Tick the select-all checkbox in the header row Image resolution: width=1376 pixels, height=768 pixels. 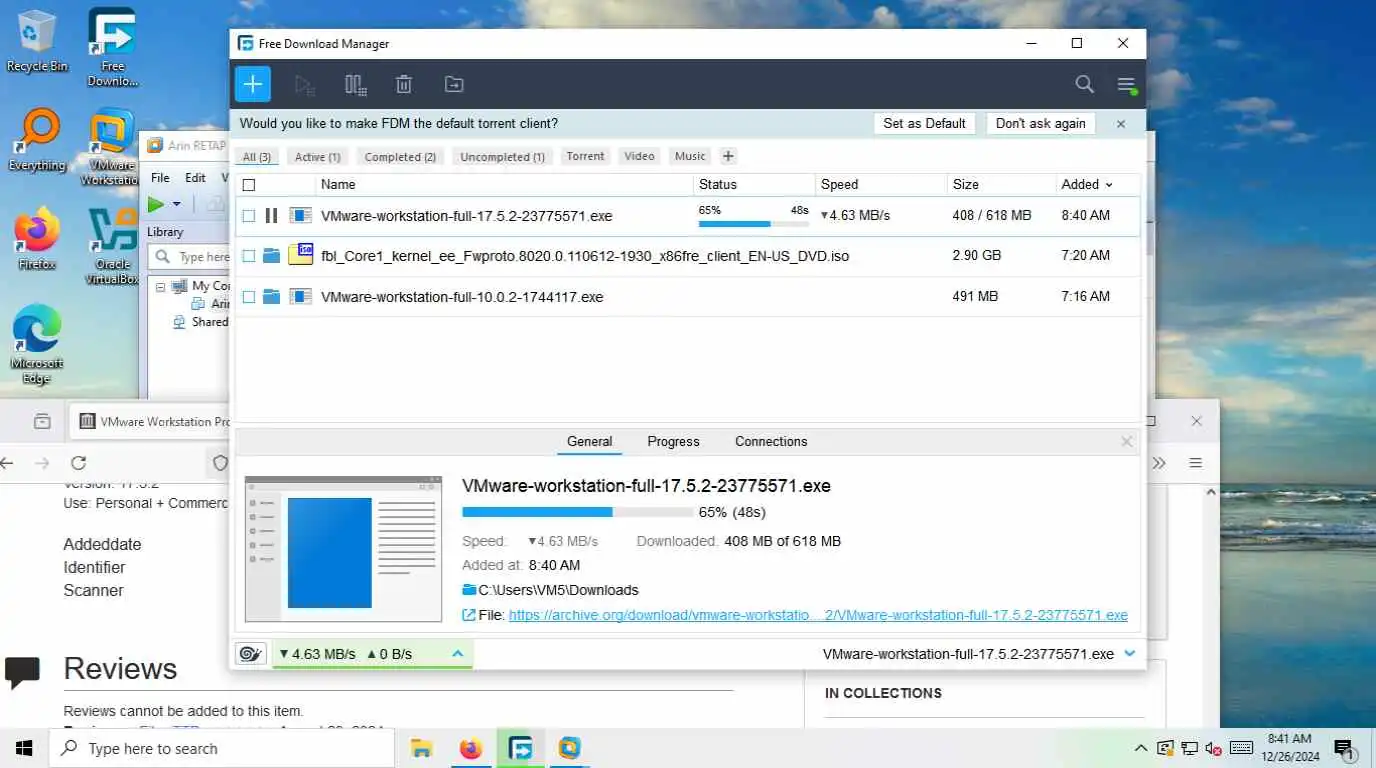pos(249,185)
